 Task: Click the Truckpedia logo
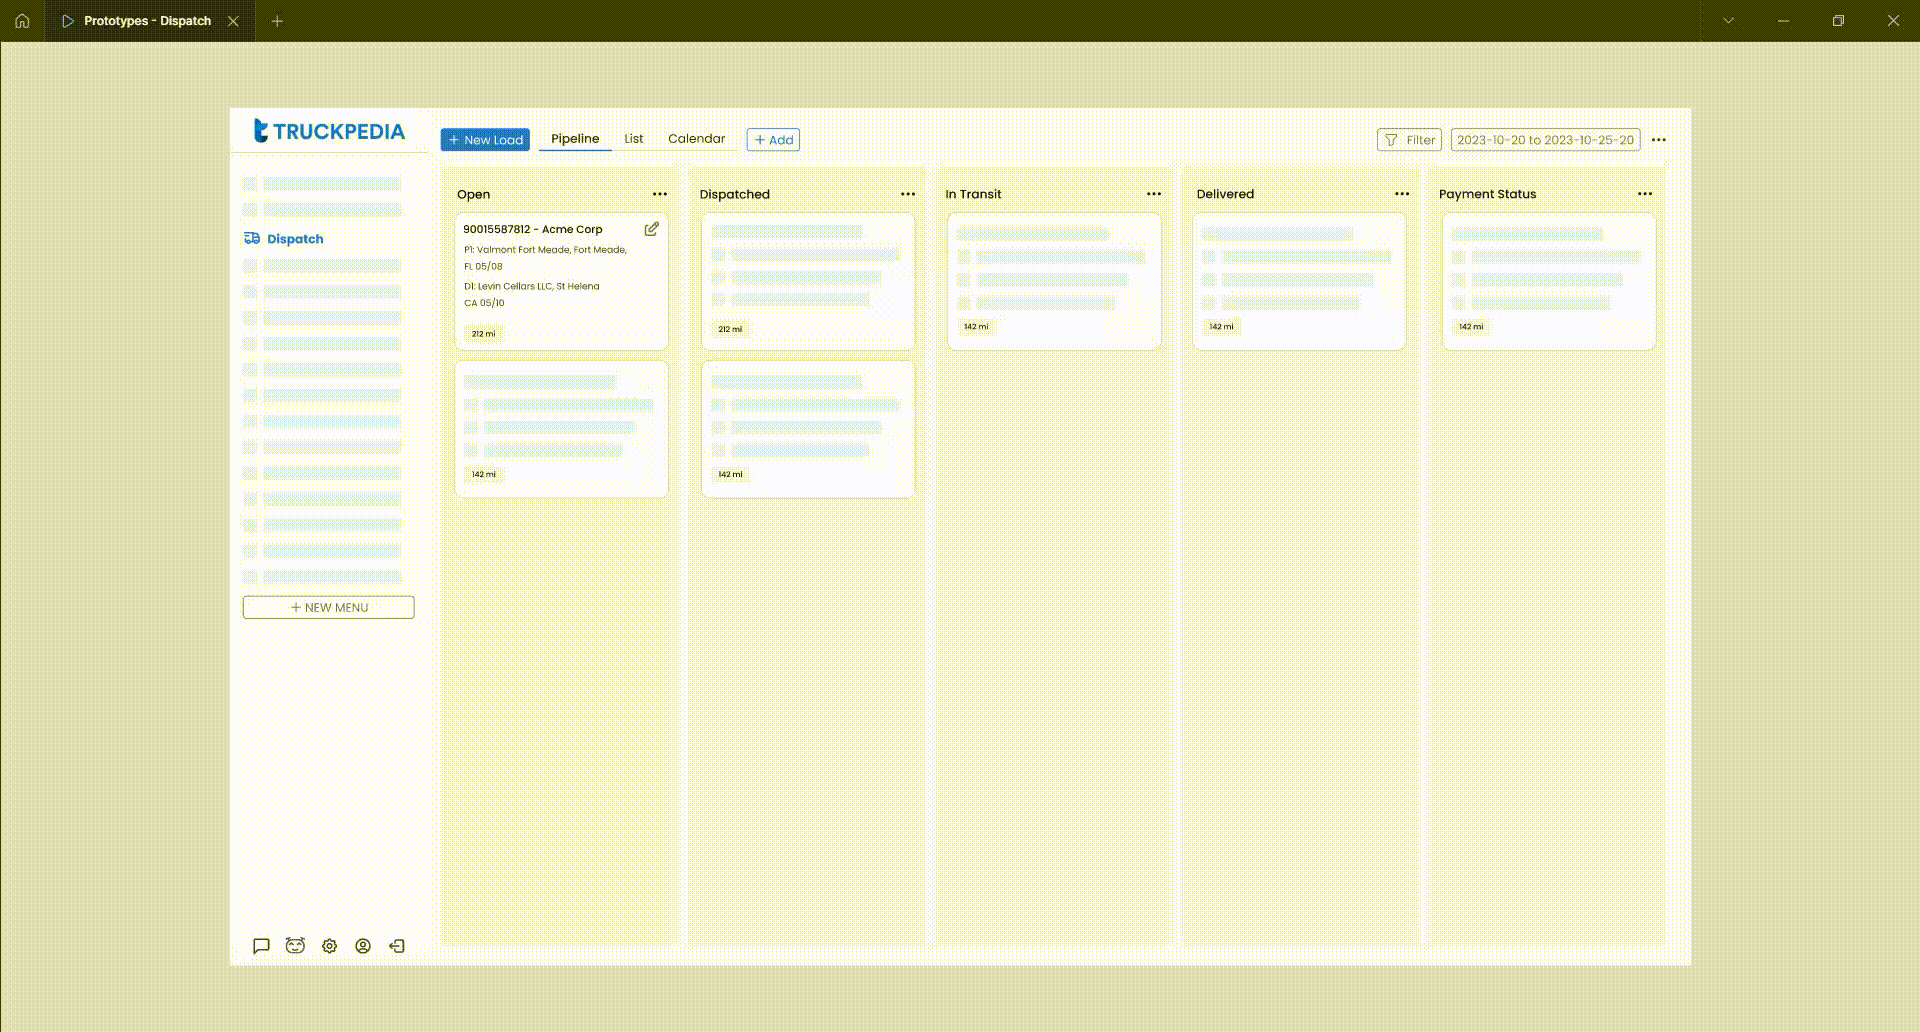(329, 131)
